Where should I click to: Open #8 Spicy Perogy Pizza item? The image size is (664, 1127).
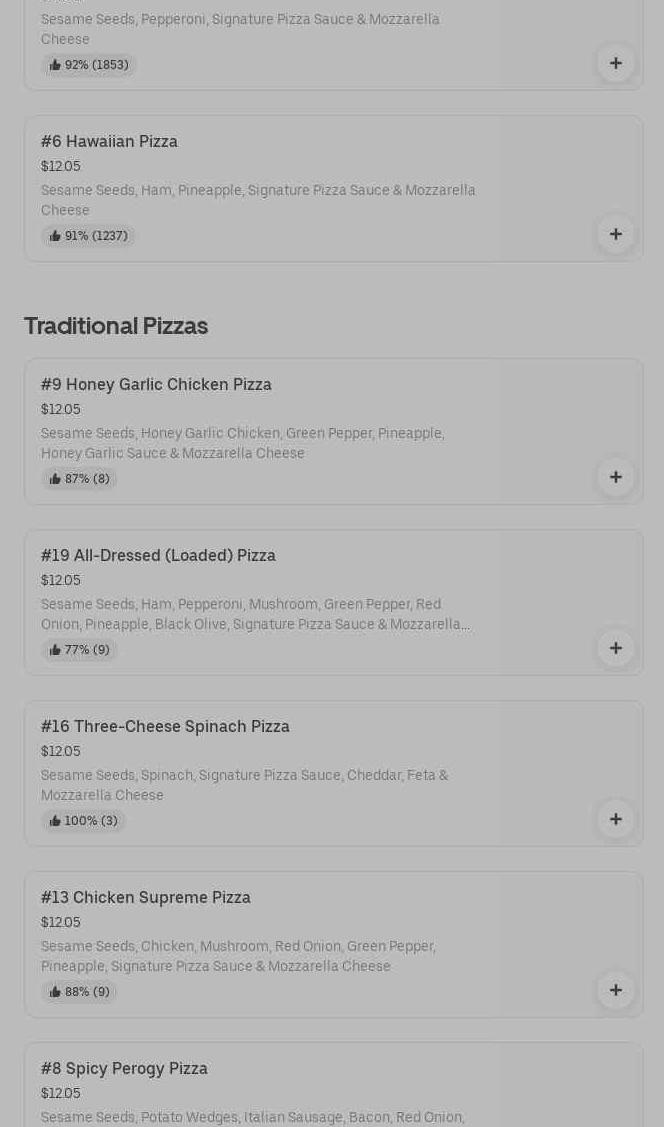click(124, 1068)
